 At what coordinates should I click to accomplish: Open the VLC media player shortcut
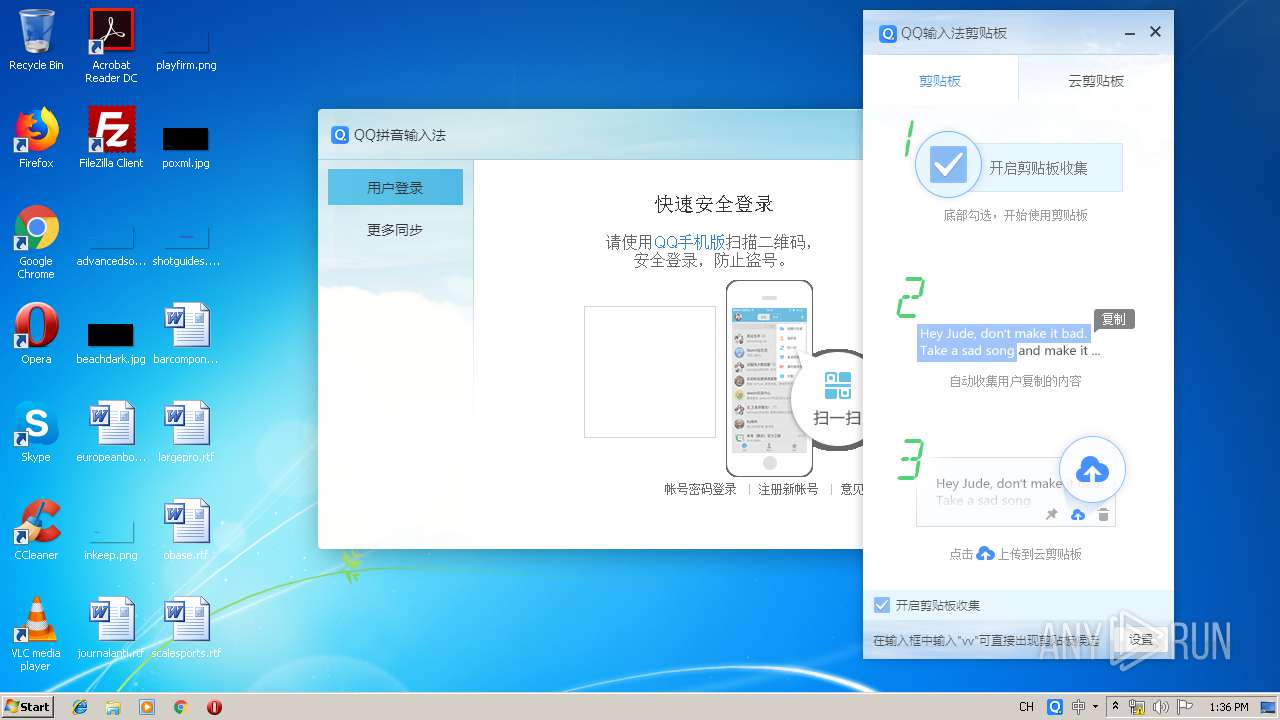(36, 634)
